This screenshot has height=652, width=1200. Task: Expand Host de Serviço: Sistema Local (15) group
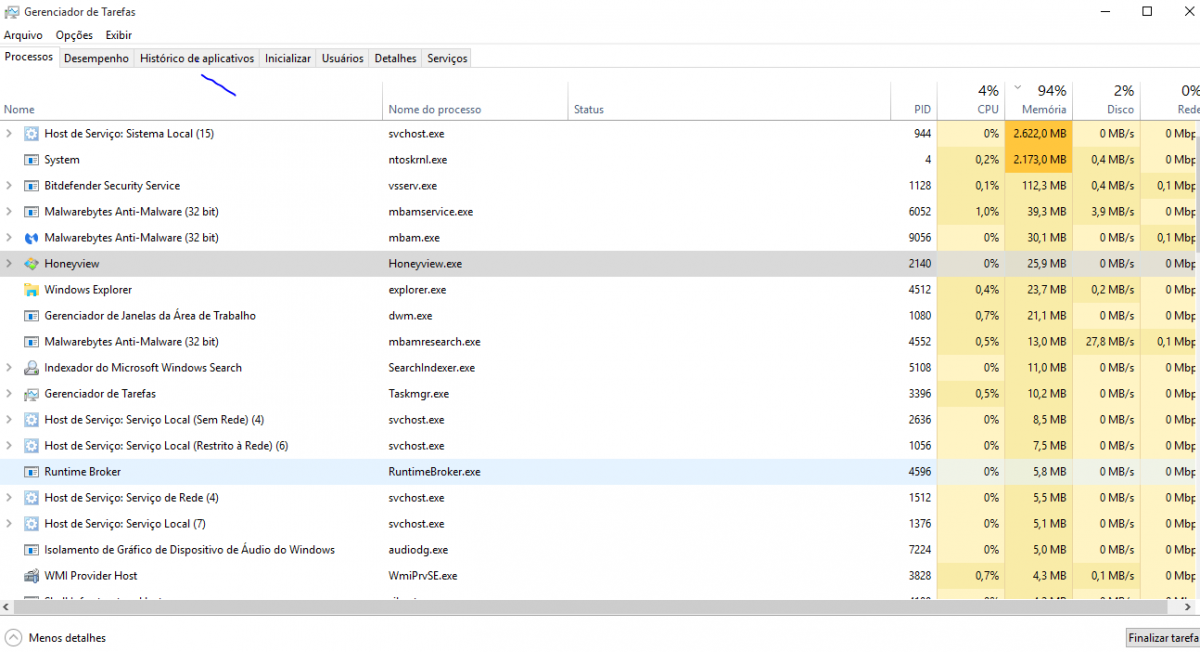point(9,134)
